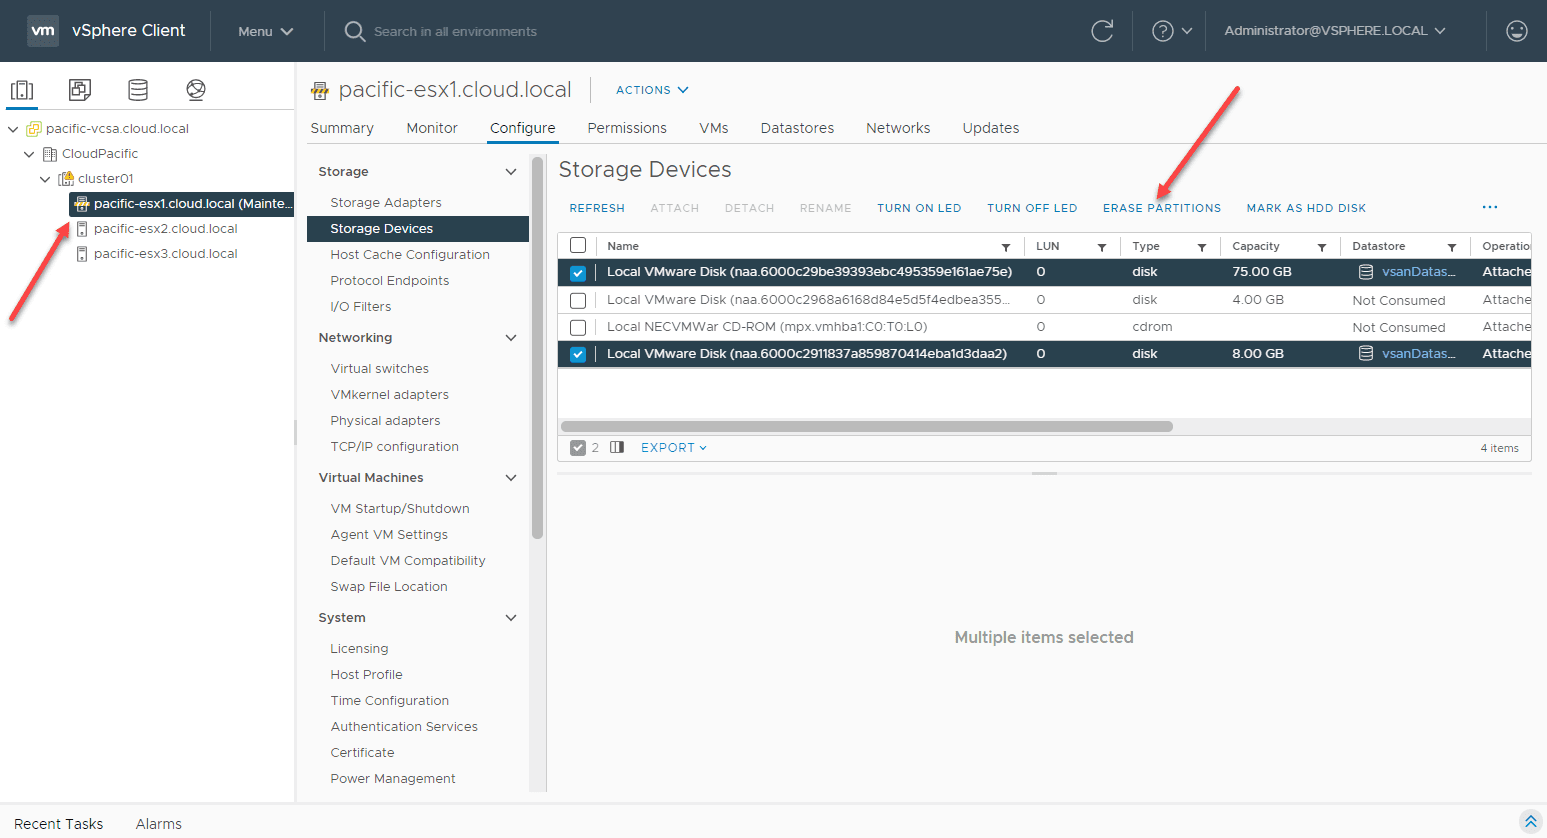Open the Datastores tab

pos(797,128)
